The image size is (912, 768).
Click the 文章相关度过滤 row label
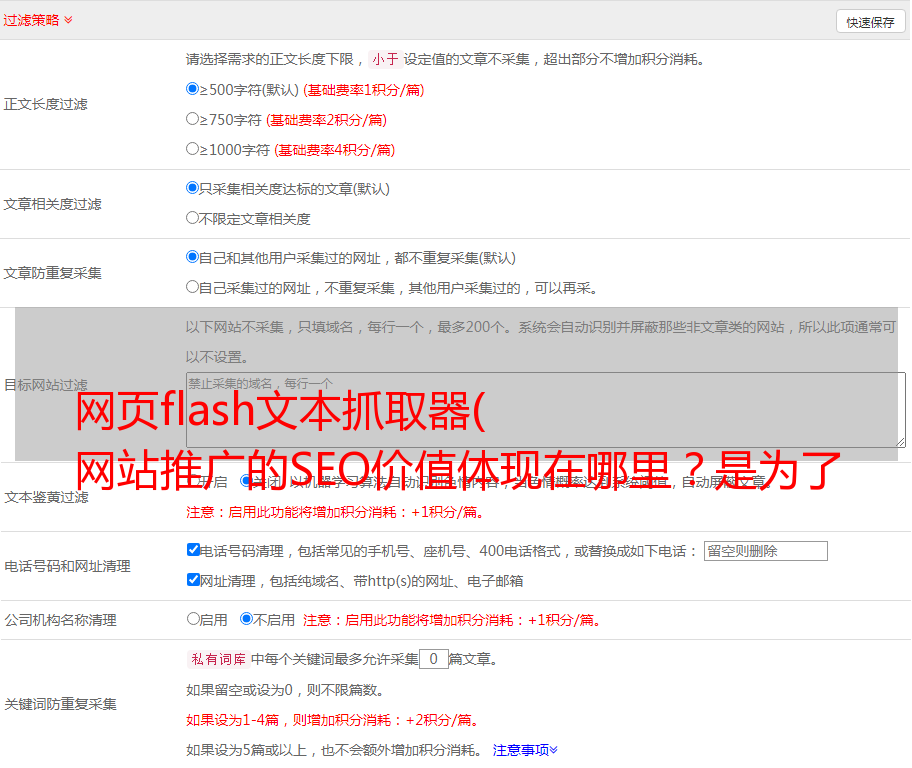pos(52,204)
